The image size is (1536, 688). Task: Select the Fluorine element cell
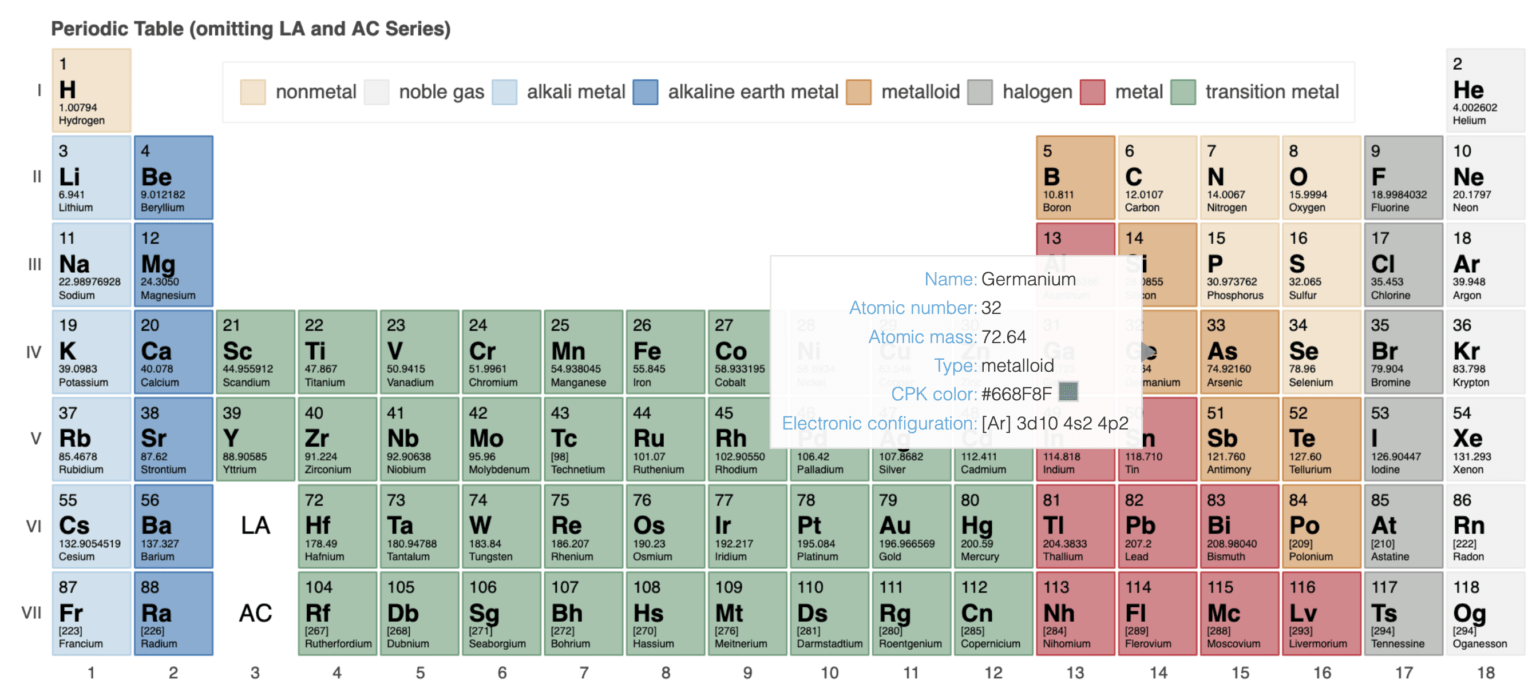tap(1403, 177)
